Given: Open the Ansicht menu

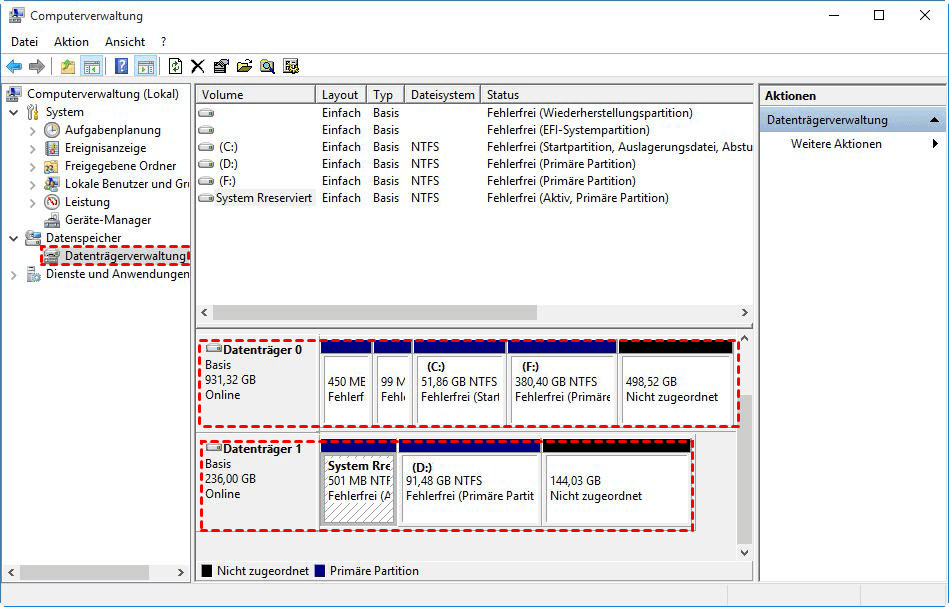Looking at the screenshot, I should pyautogui.click(x=125, y=42).
